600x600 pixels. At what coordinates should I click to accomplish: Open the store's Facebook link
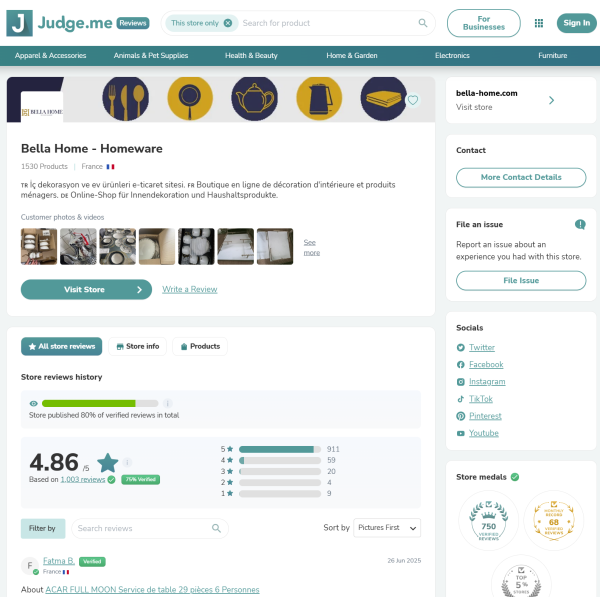pyautogui.click(x=486, y=365)
